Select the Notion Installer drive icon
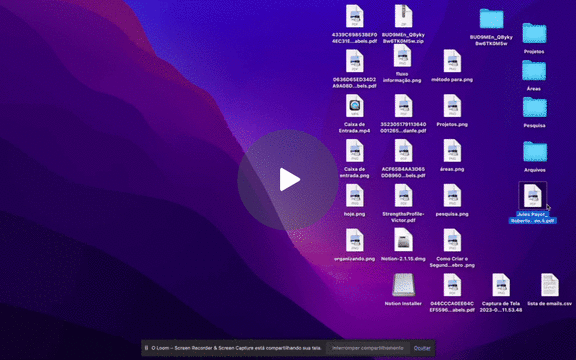 (403, 285)
